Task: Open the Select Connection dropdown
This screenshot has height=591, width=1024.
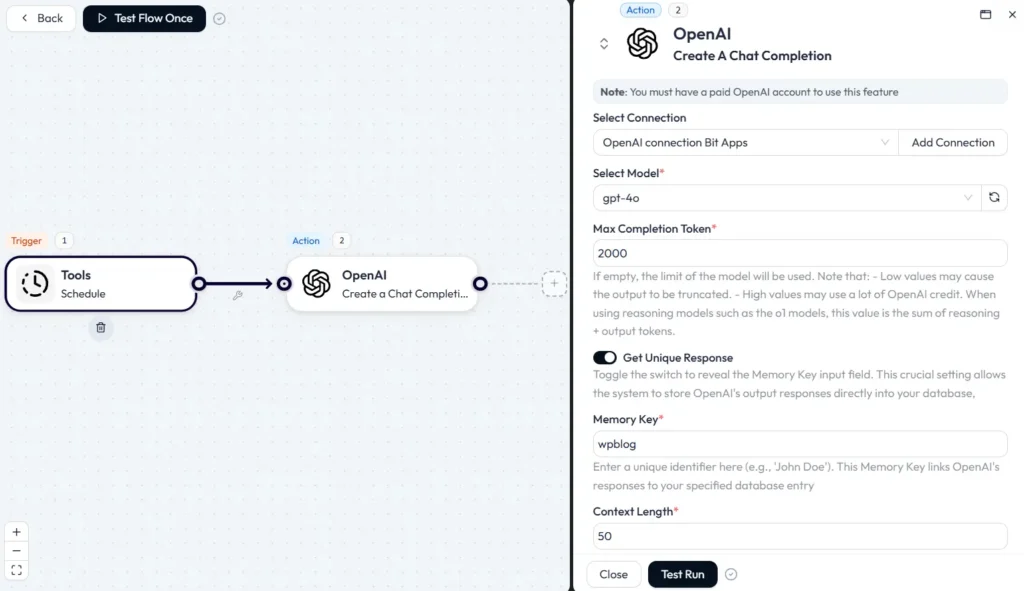Action: click(x=745, y=143)
